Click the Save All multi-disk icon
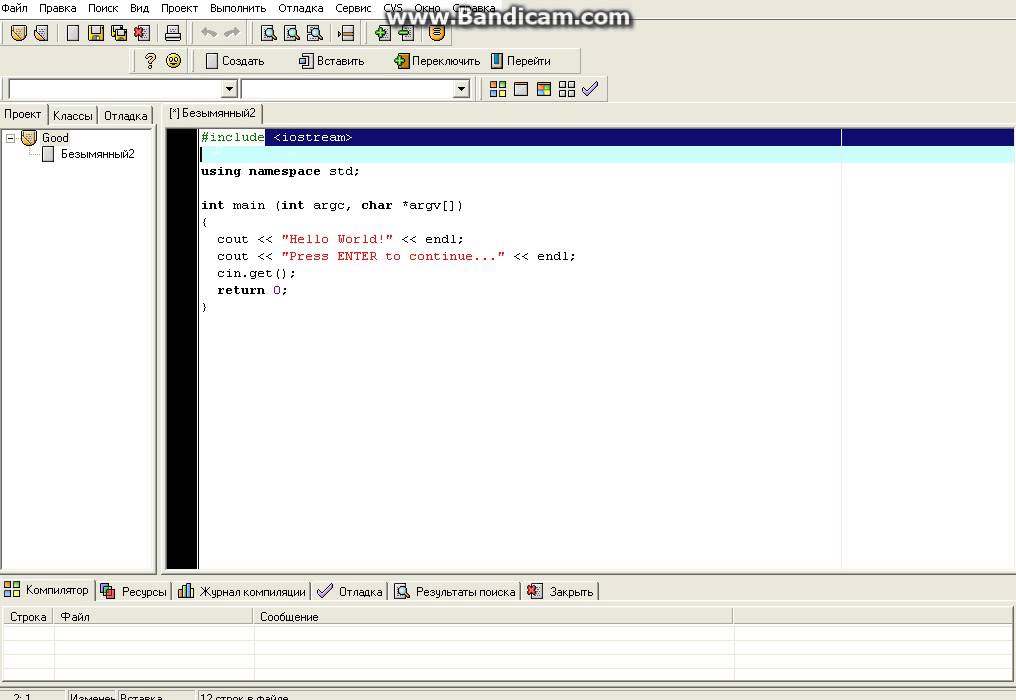This screenshot has height=700, width=1016. click(x=119, y=32)
